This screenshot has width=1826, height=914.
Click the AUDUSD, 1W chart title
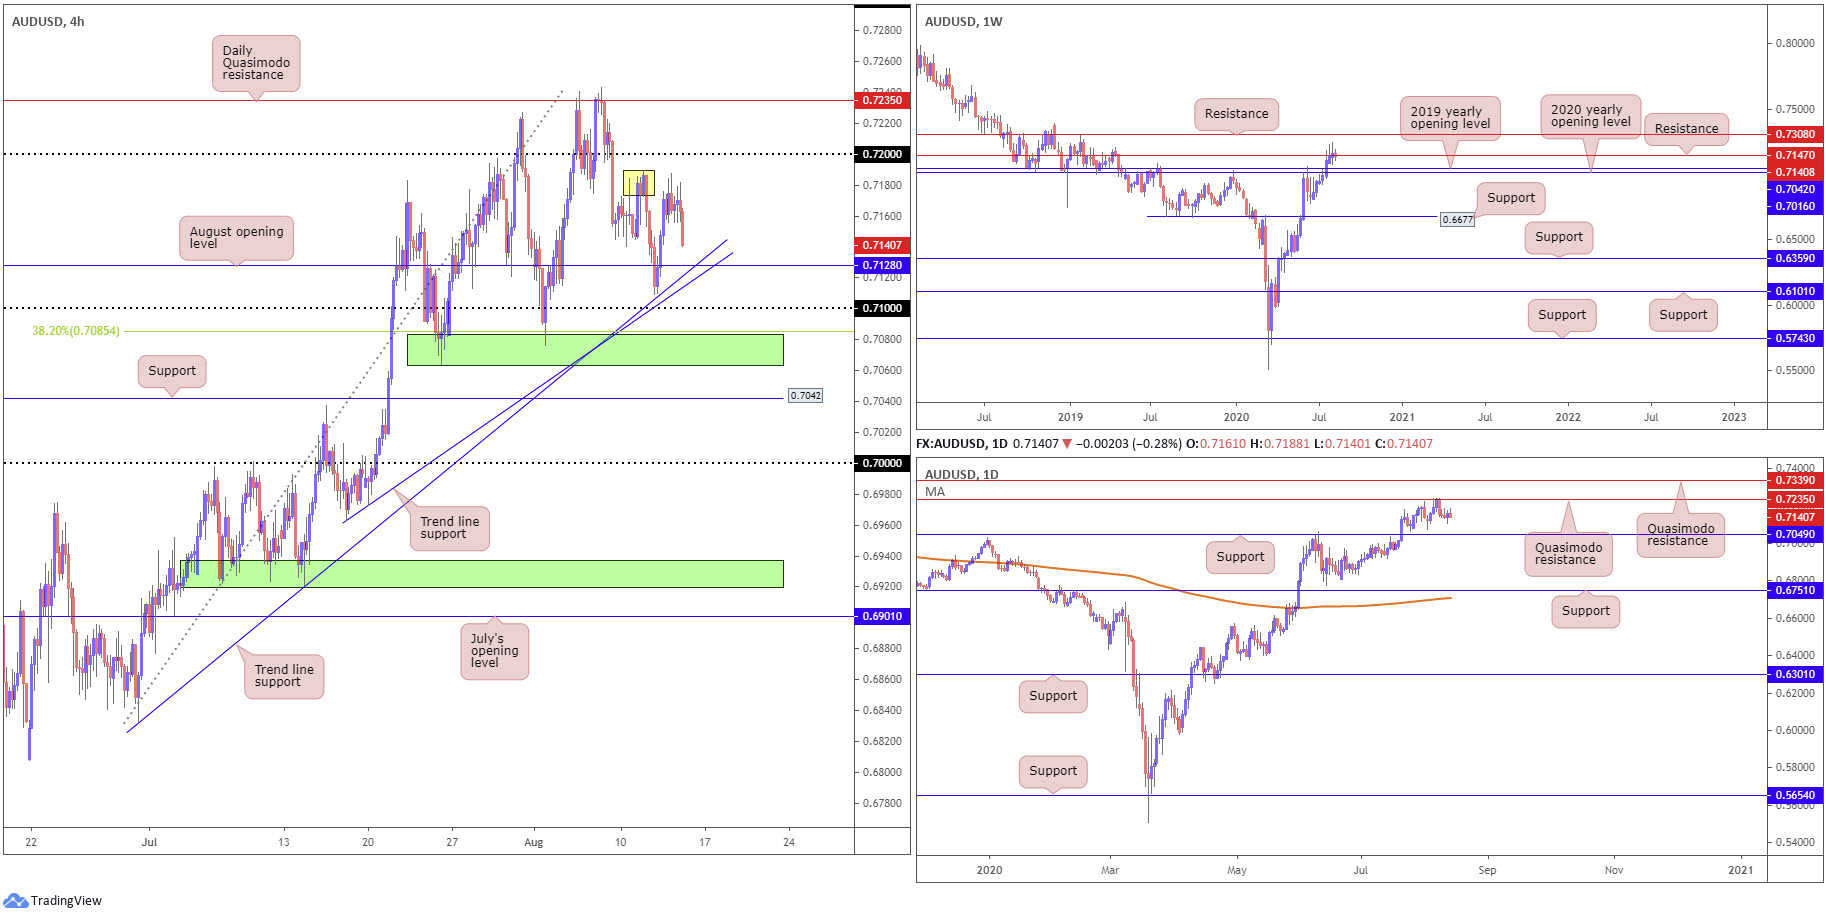[x=963, y=21]
